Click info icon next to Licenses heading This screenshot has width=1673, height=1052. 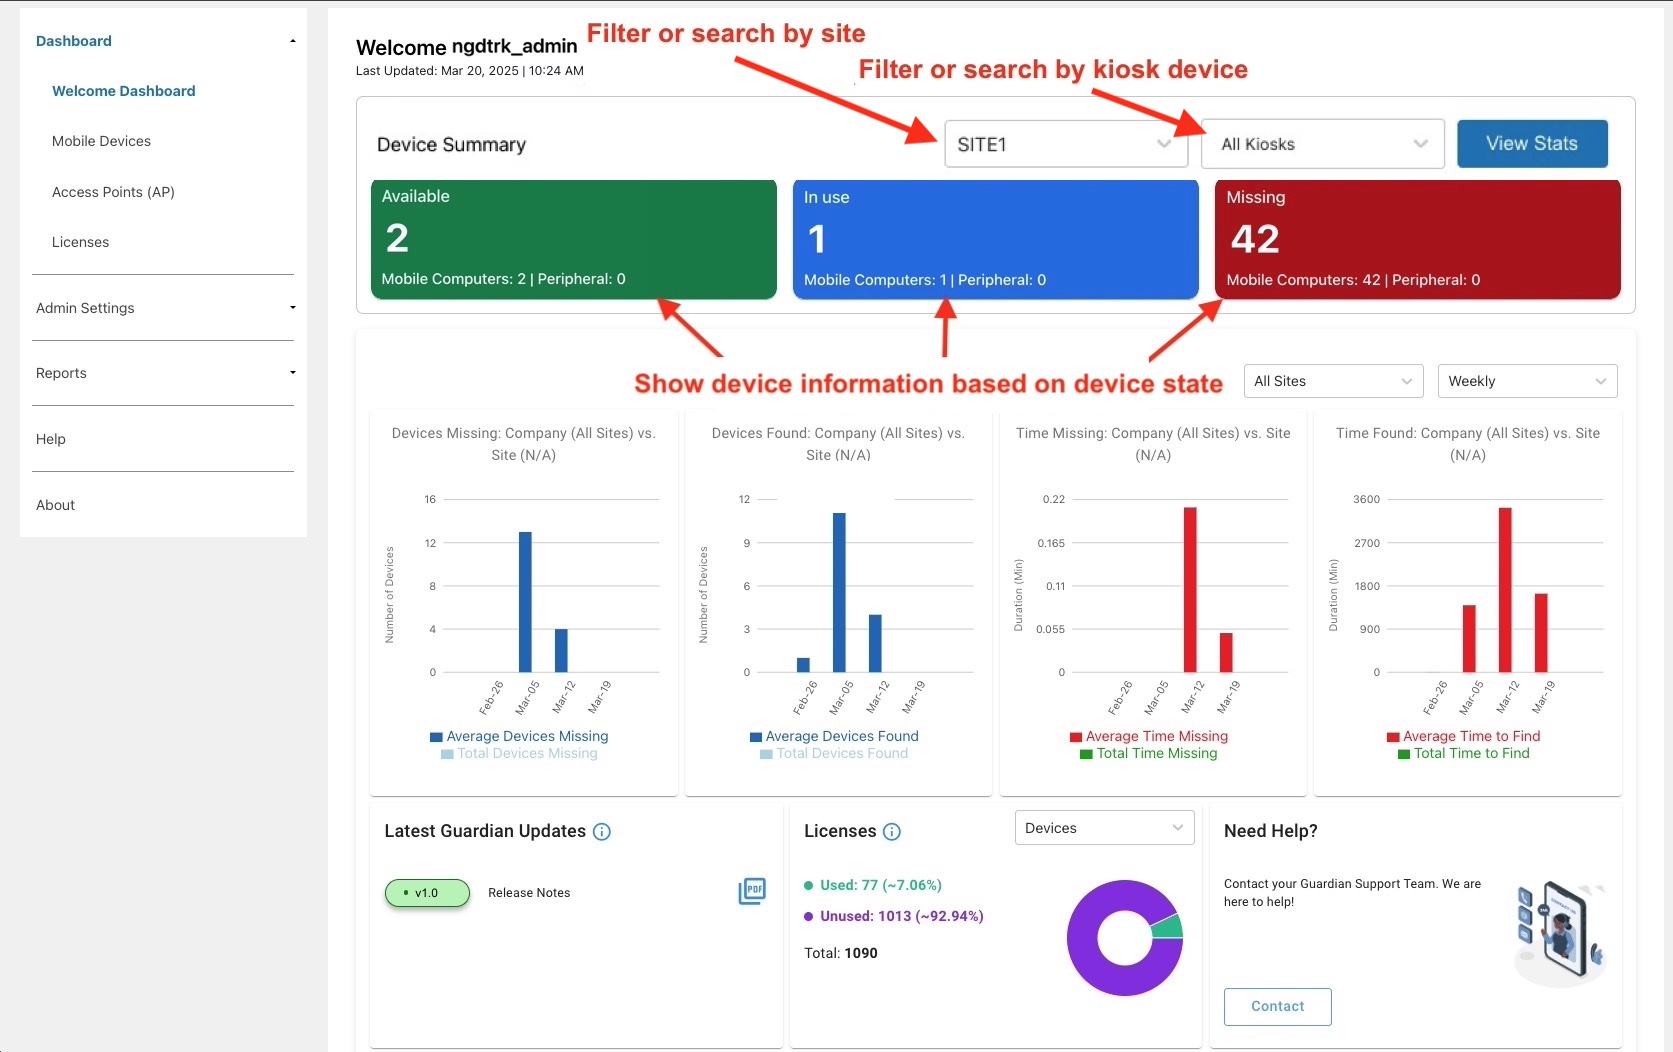(892, 832)
